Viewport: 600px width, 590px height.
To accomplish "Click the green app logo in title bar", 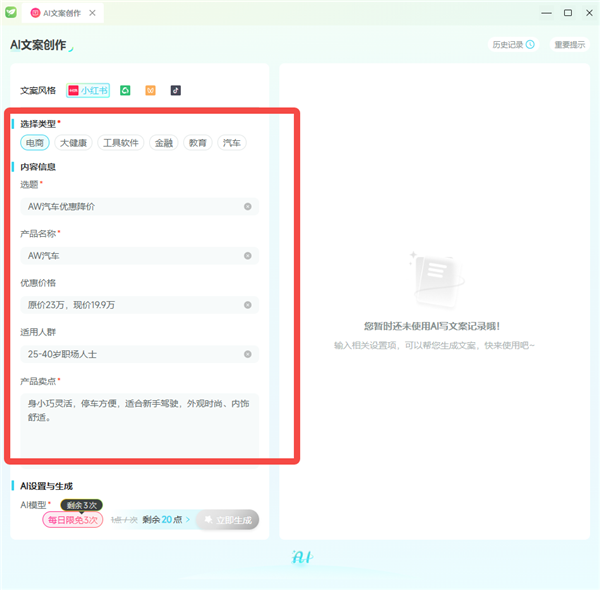I will click(12, 12).
